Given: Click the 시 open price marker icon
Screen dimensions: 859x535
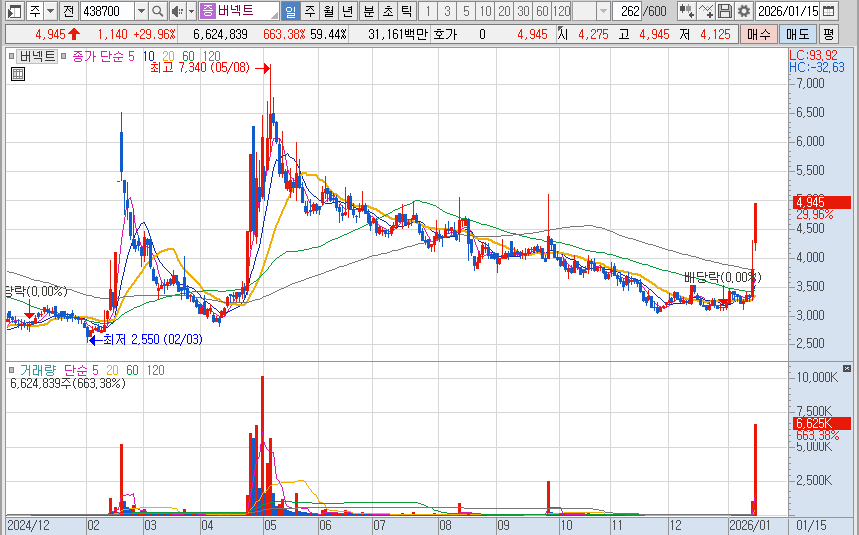Looking at the screenshot, I should pyautogui.click(x=563, y=34).
